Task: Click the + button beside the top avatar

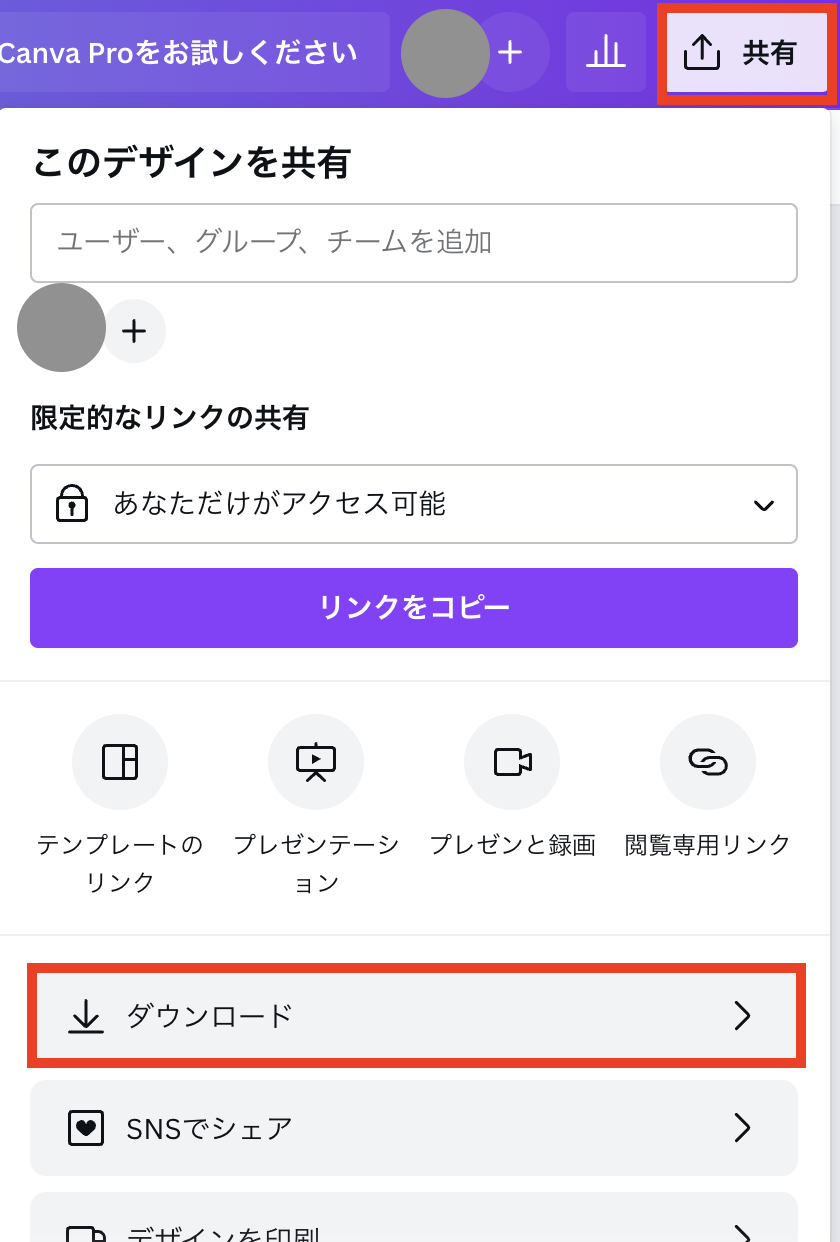Action: [x=510, y=54]
